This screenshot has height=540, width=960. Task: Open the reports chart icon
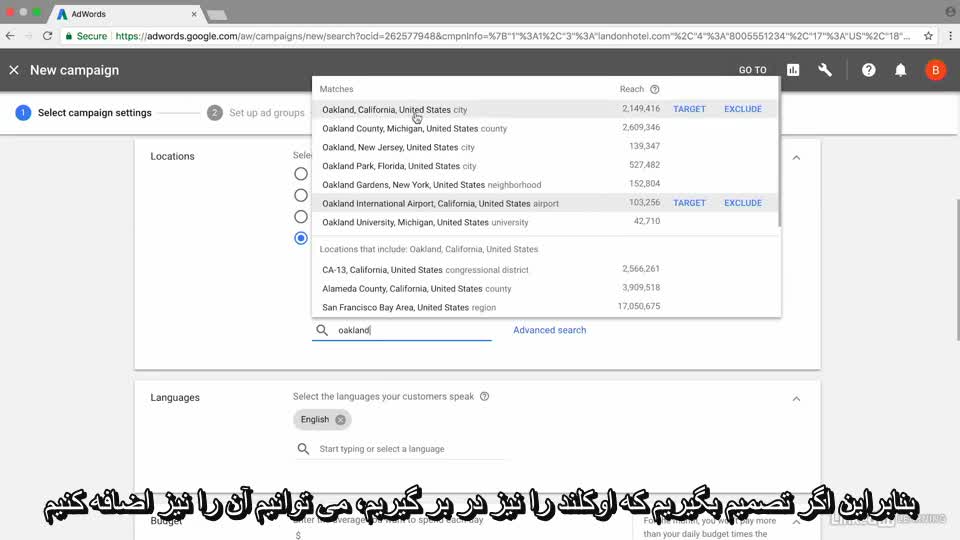(793, 70)
